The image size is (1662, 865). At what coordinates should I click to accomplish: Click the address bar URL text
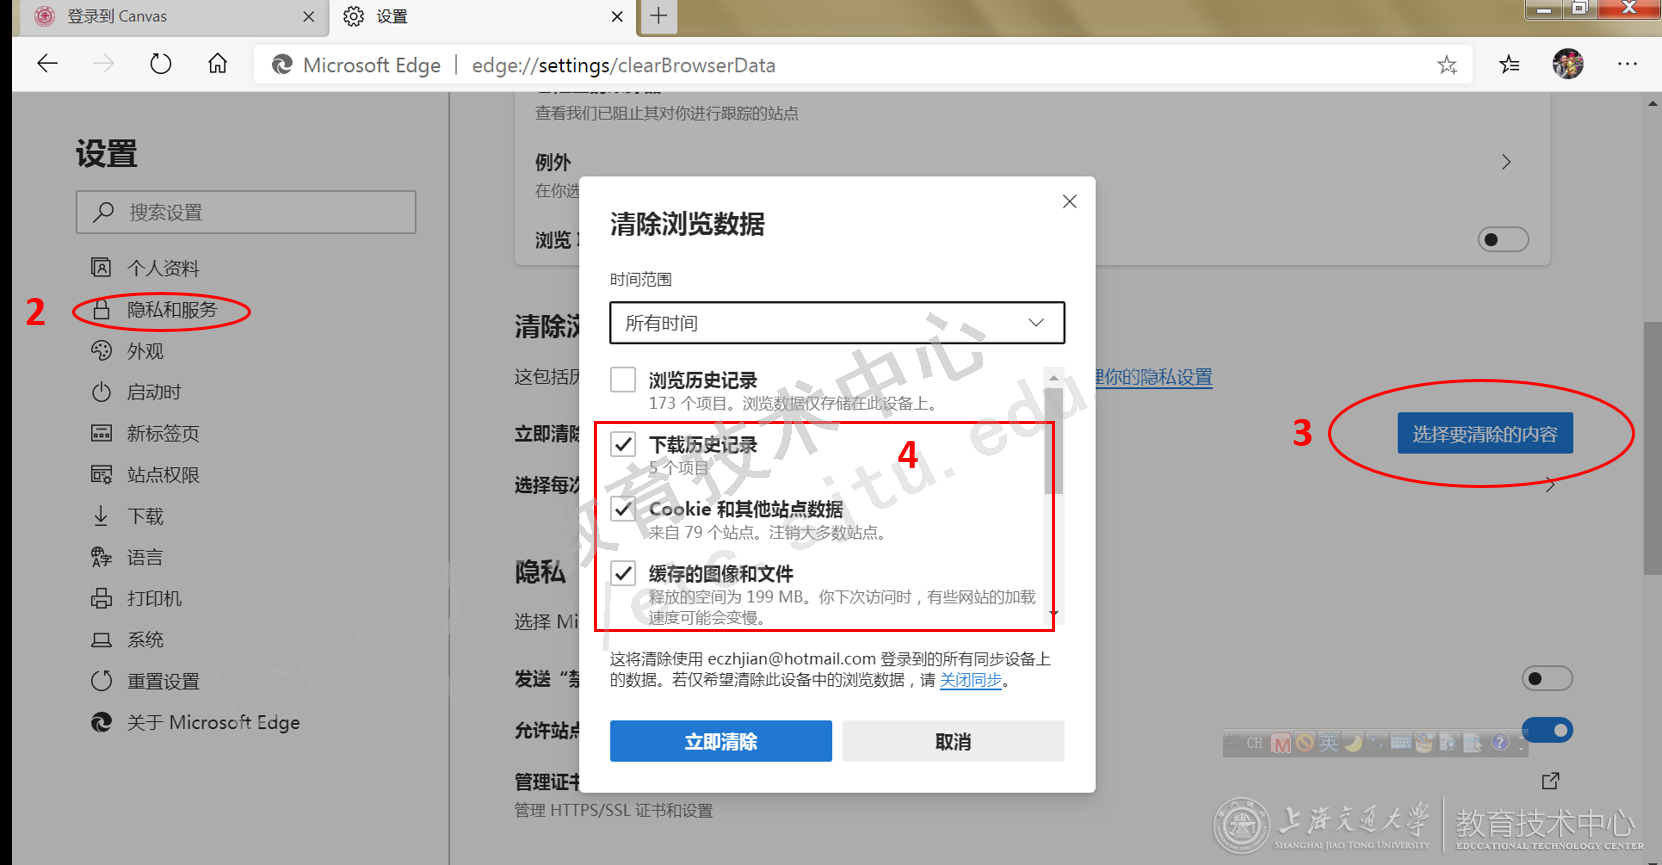coord(623,65)
